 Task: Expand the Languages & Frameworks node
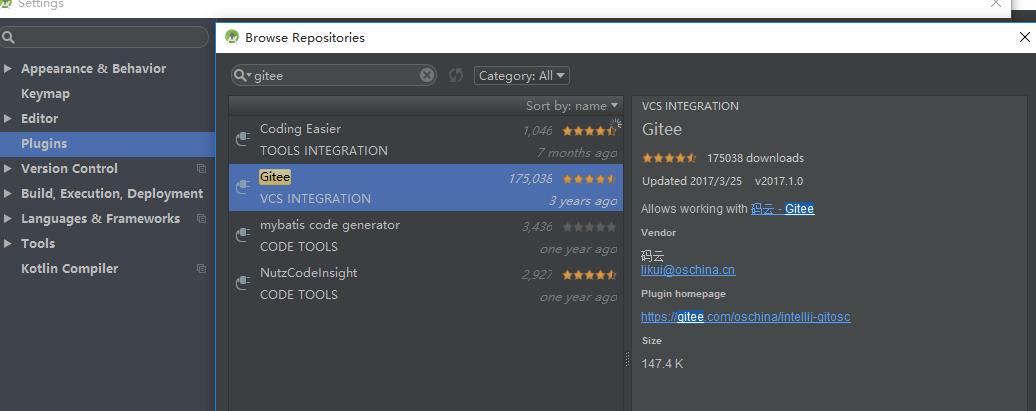pos(8,219)
